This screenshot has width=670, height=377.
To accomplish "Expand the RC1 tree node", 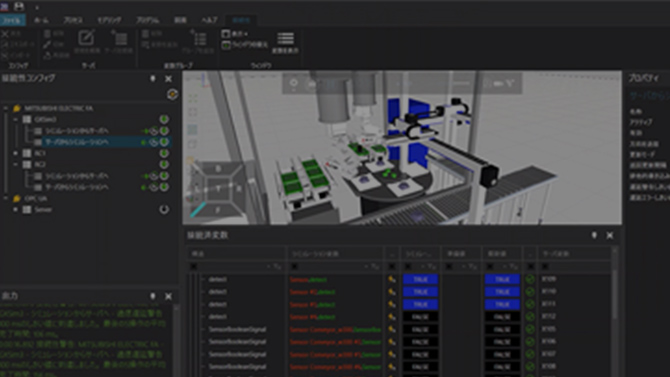I will [16, 153].
